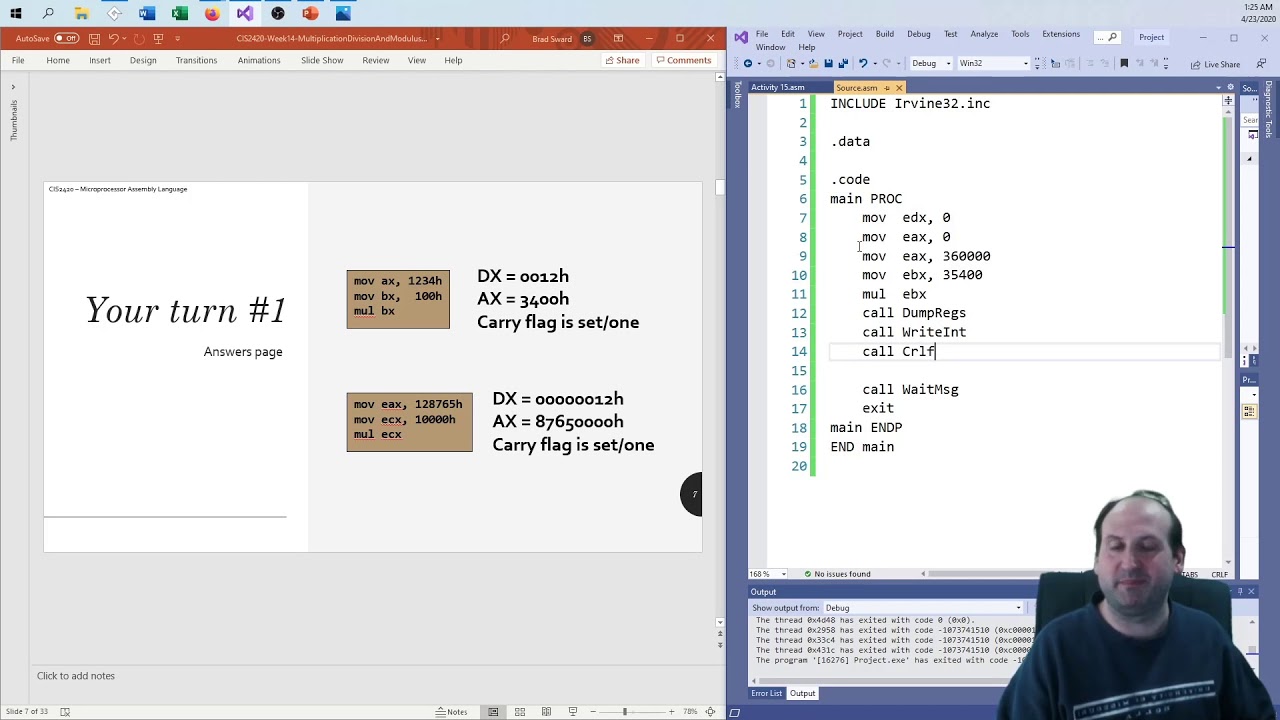Viewport: 1280px width, 720px height.
Task: Close the Source.asm tab
Action: click(x=899, y=88)
